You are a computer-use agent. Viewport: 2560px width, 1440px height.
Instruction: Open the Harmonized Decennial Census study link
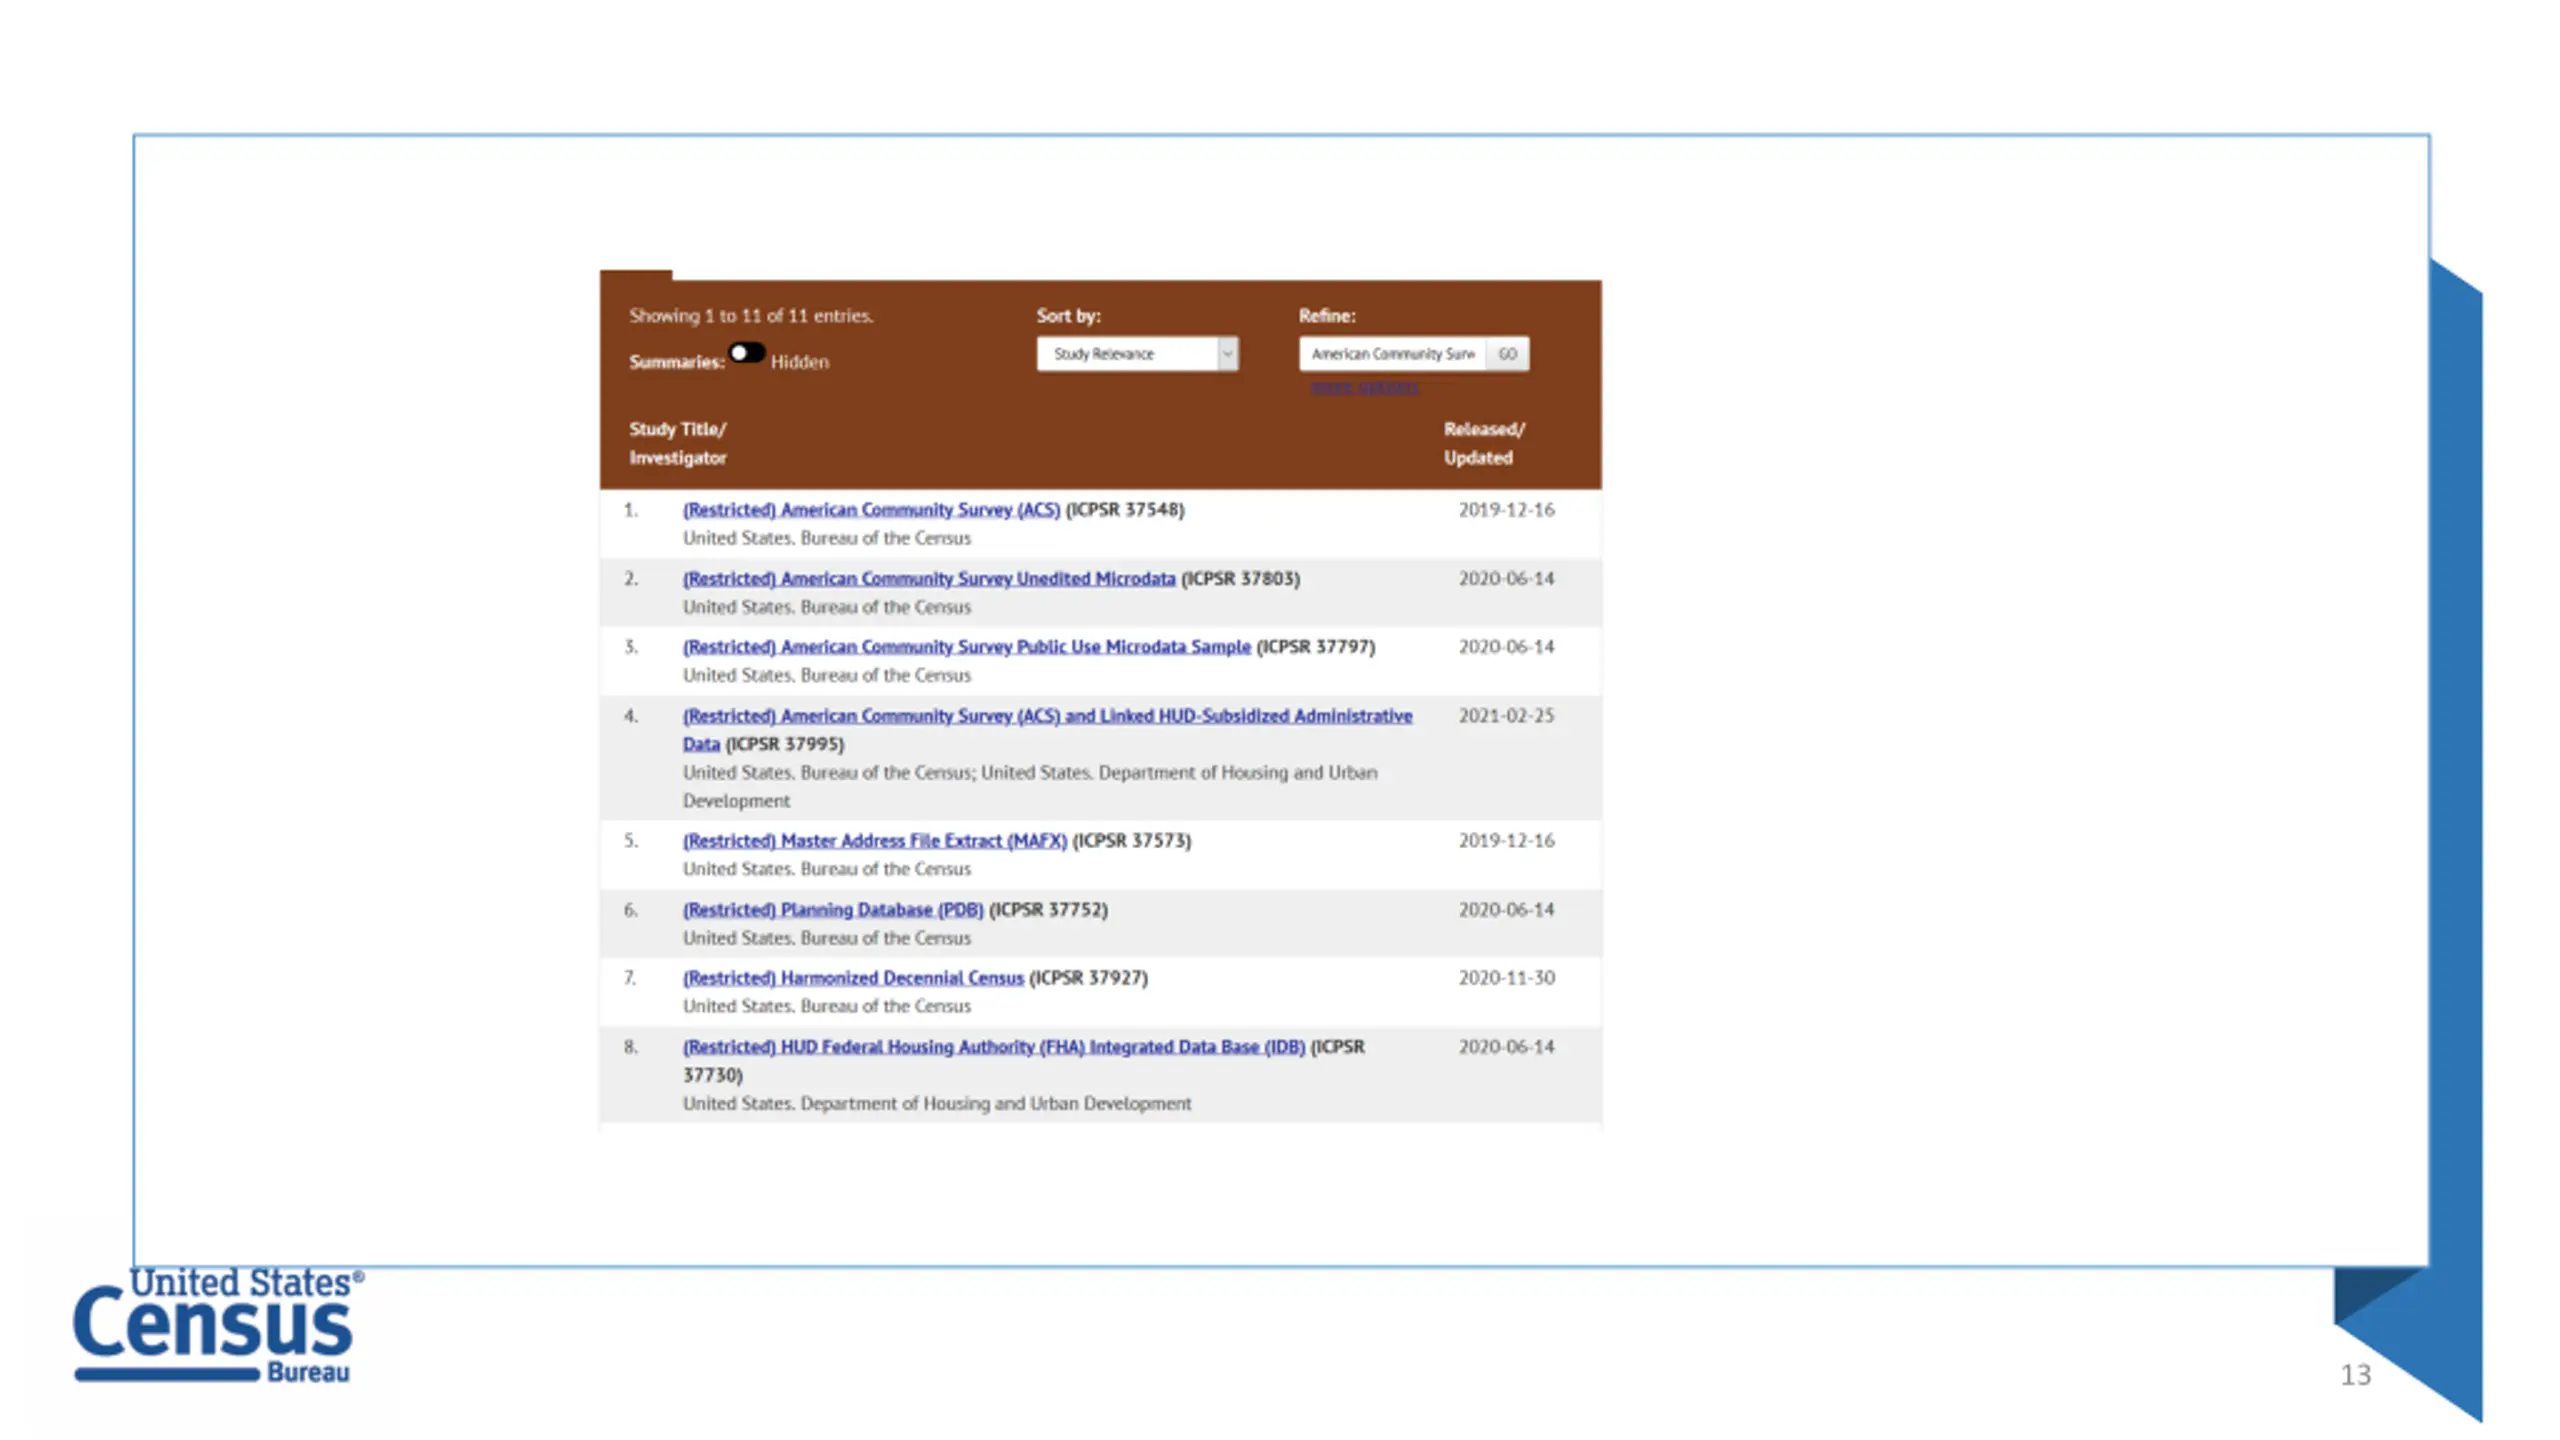[x=853, y=978]
